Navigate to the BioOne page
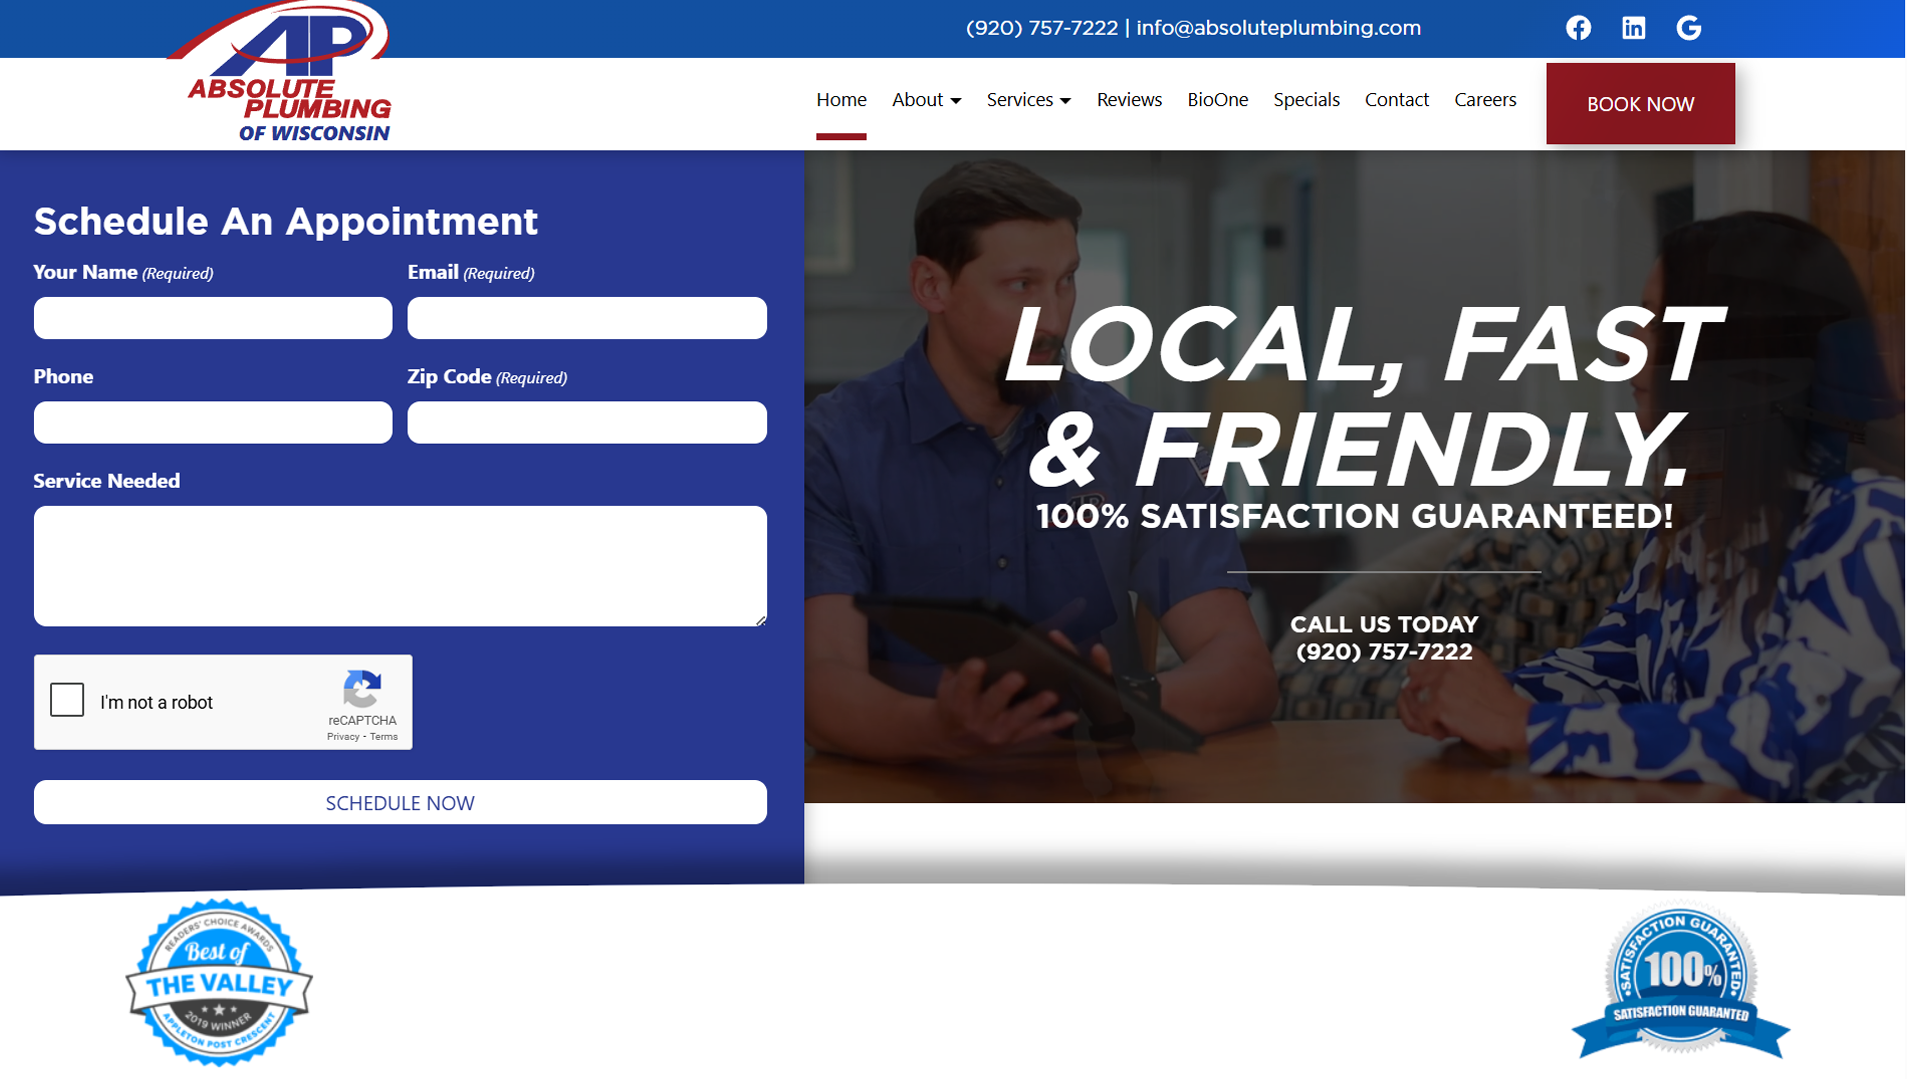Viewport: 1907px width, 1079px height. pos(1217,100)
